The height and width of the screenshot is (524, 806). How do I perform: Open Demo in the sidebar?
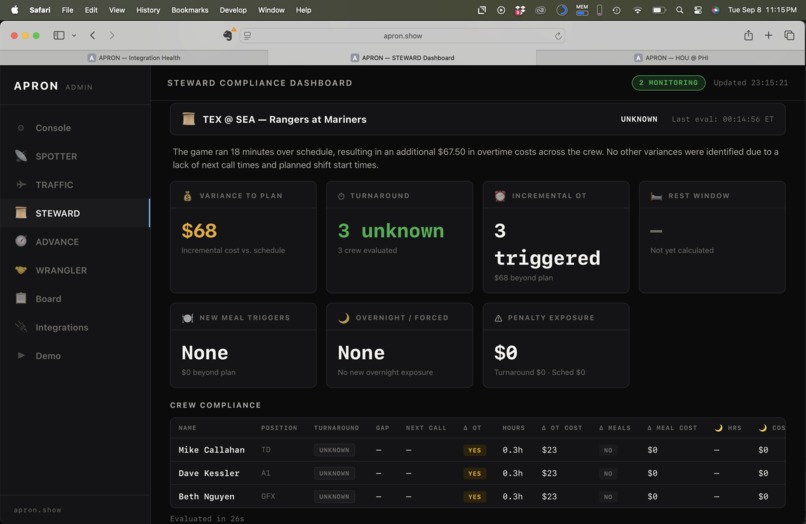[x=75, y=356]
